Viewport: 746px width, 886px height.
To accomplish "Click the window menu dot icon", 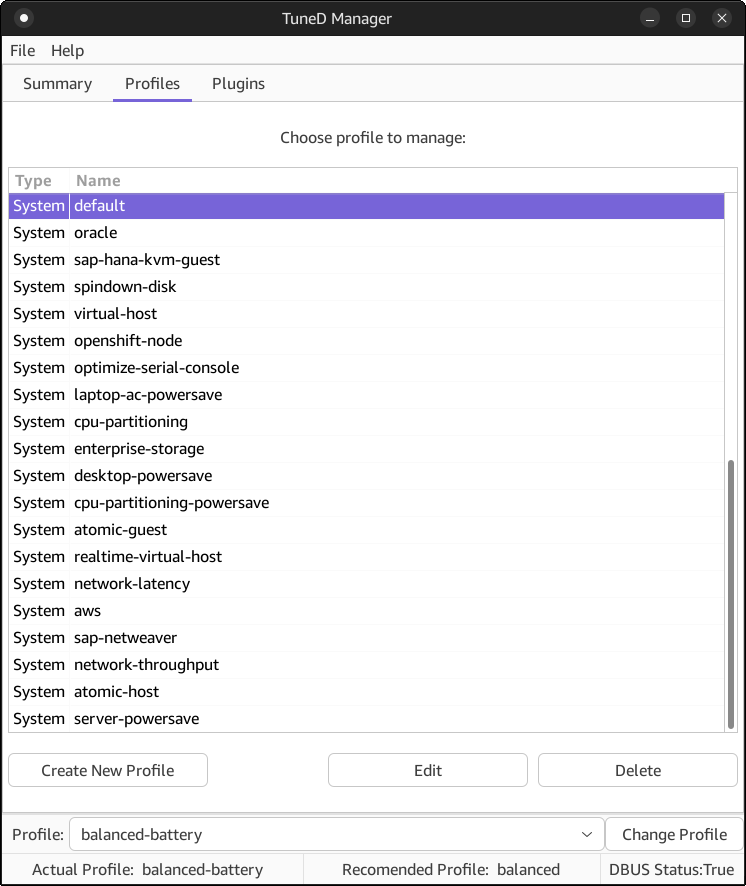I will [x=24, y=18].
